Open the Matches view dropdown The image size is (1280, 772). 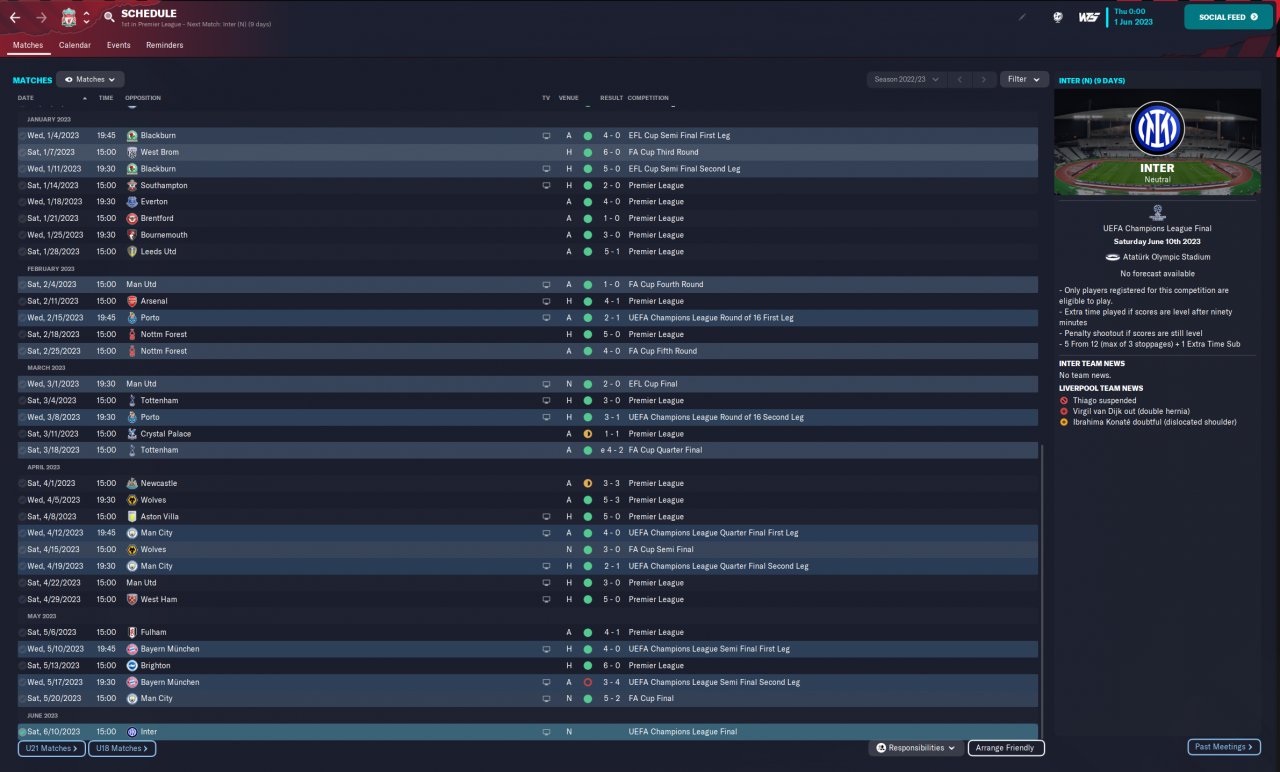[90, 79]
